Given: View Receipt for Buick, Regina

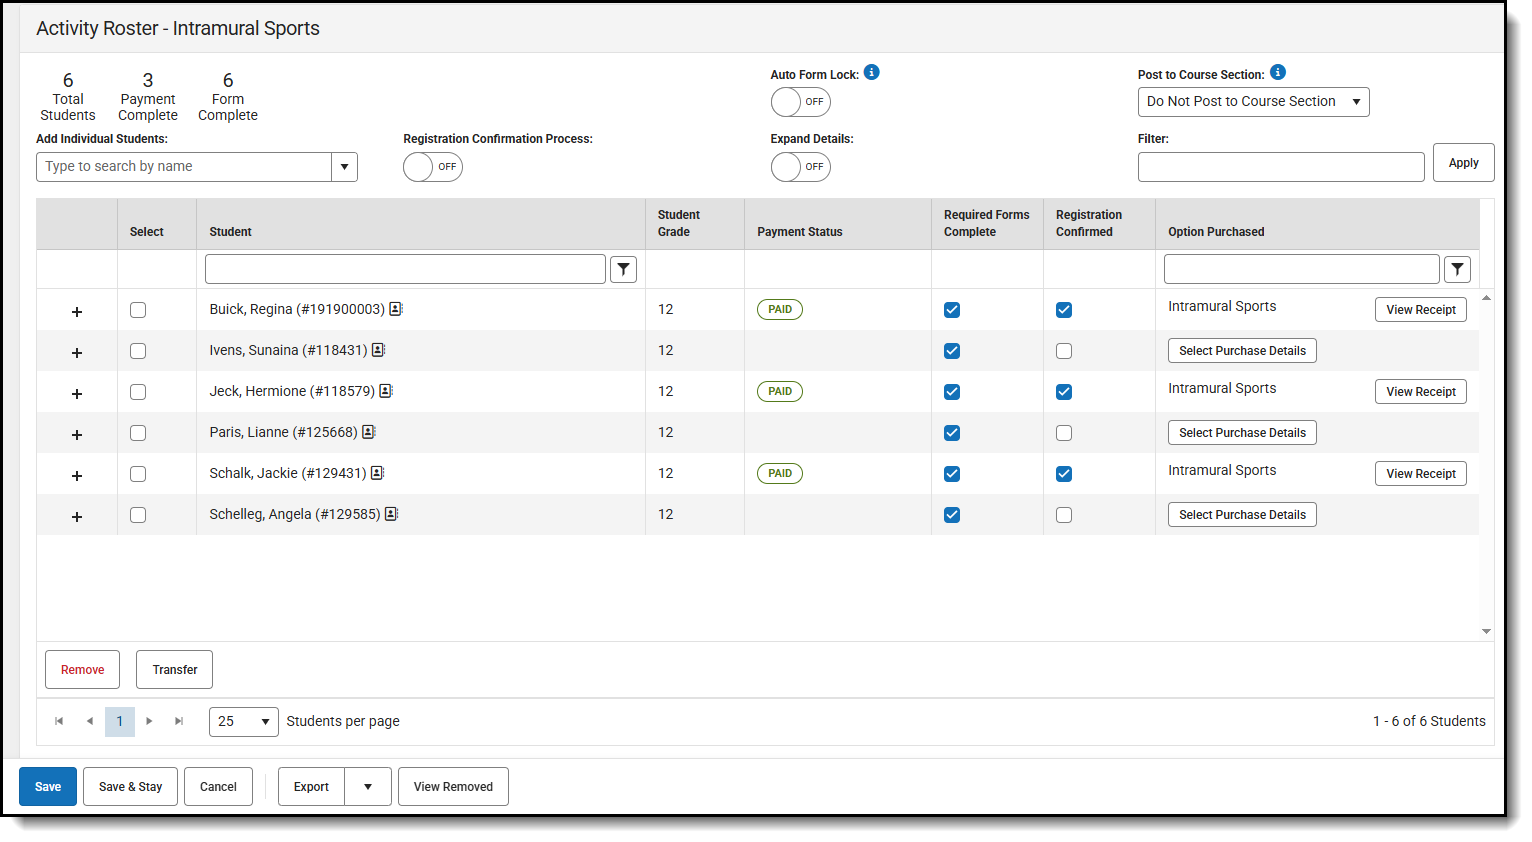Looking at the screenshot, I should point(1421,310).
